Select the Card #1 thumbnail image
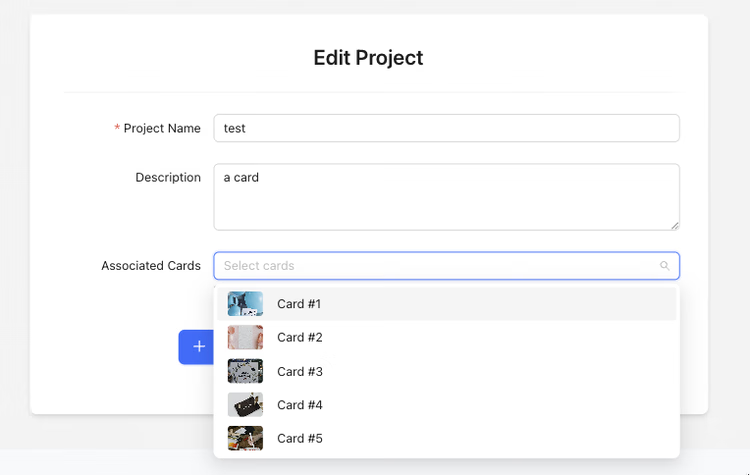750x475 pixels. click(245, 304)
